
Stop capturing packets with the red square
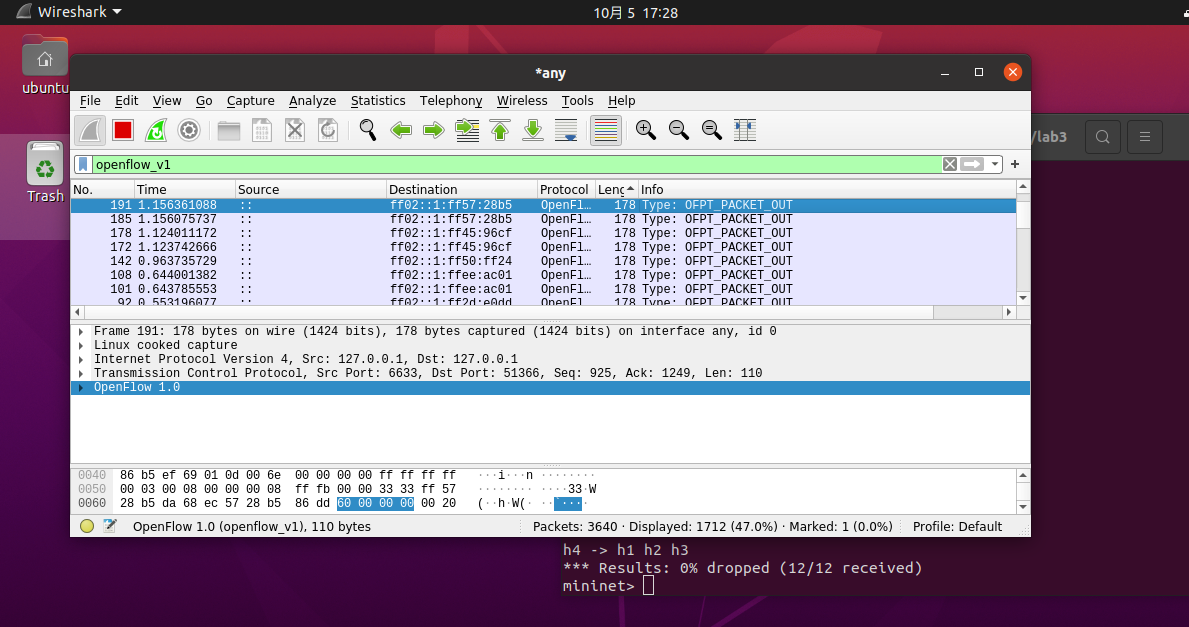(x=123, y=130)
